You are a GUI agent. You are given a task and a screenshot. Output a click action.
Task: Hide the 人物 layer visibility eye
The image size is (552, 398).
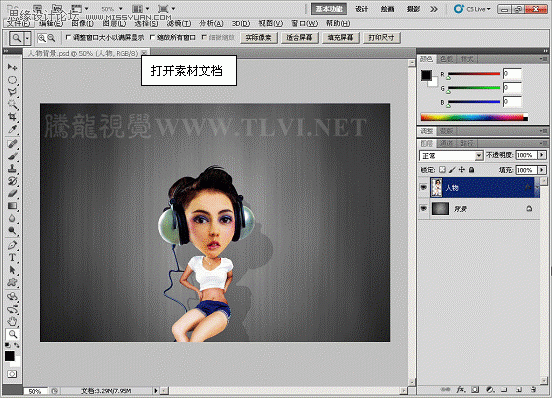[x=424, y=187]
